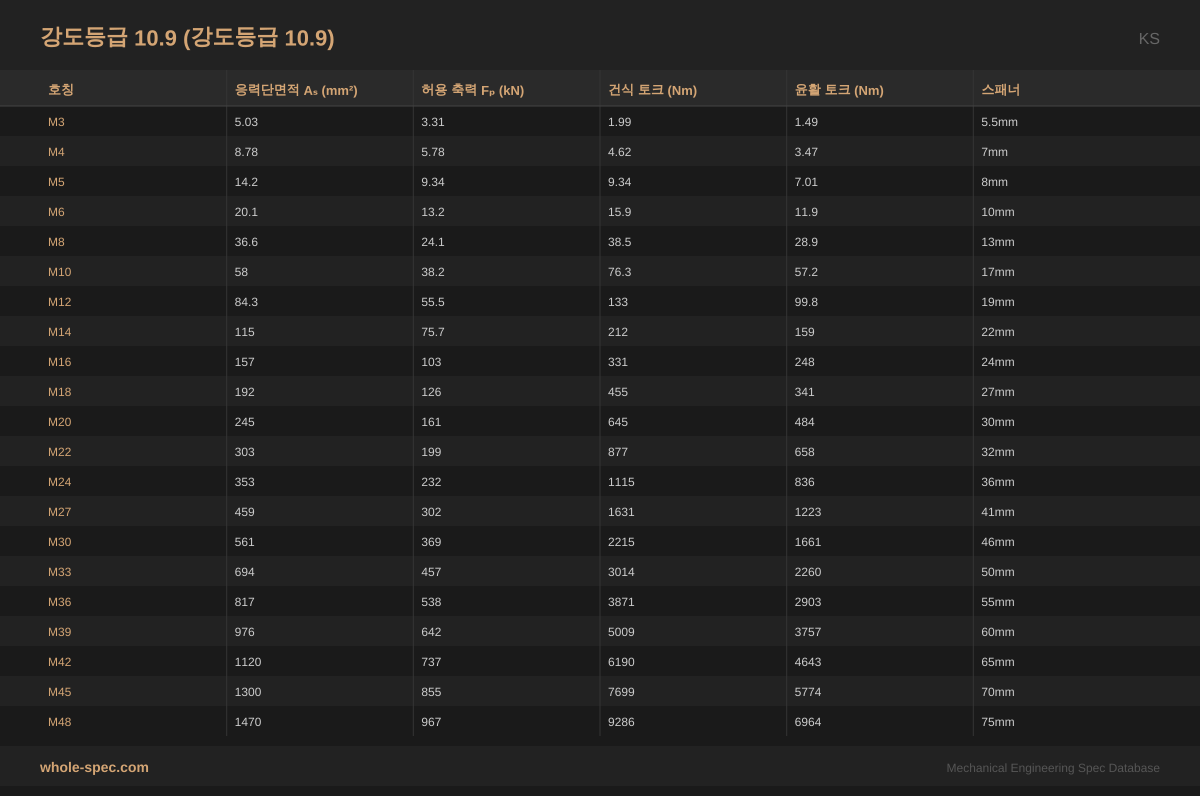Click the 응력단면적 A (mm²) header

coord(295,90)
